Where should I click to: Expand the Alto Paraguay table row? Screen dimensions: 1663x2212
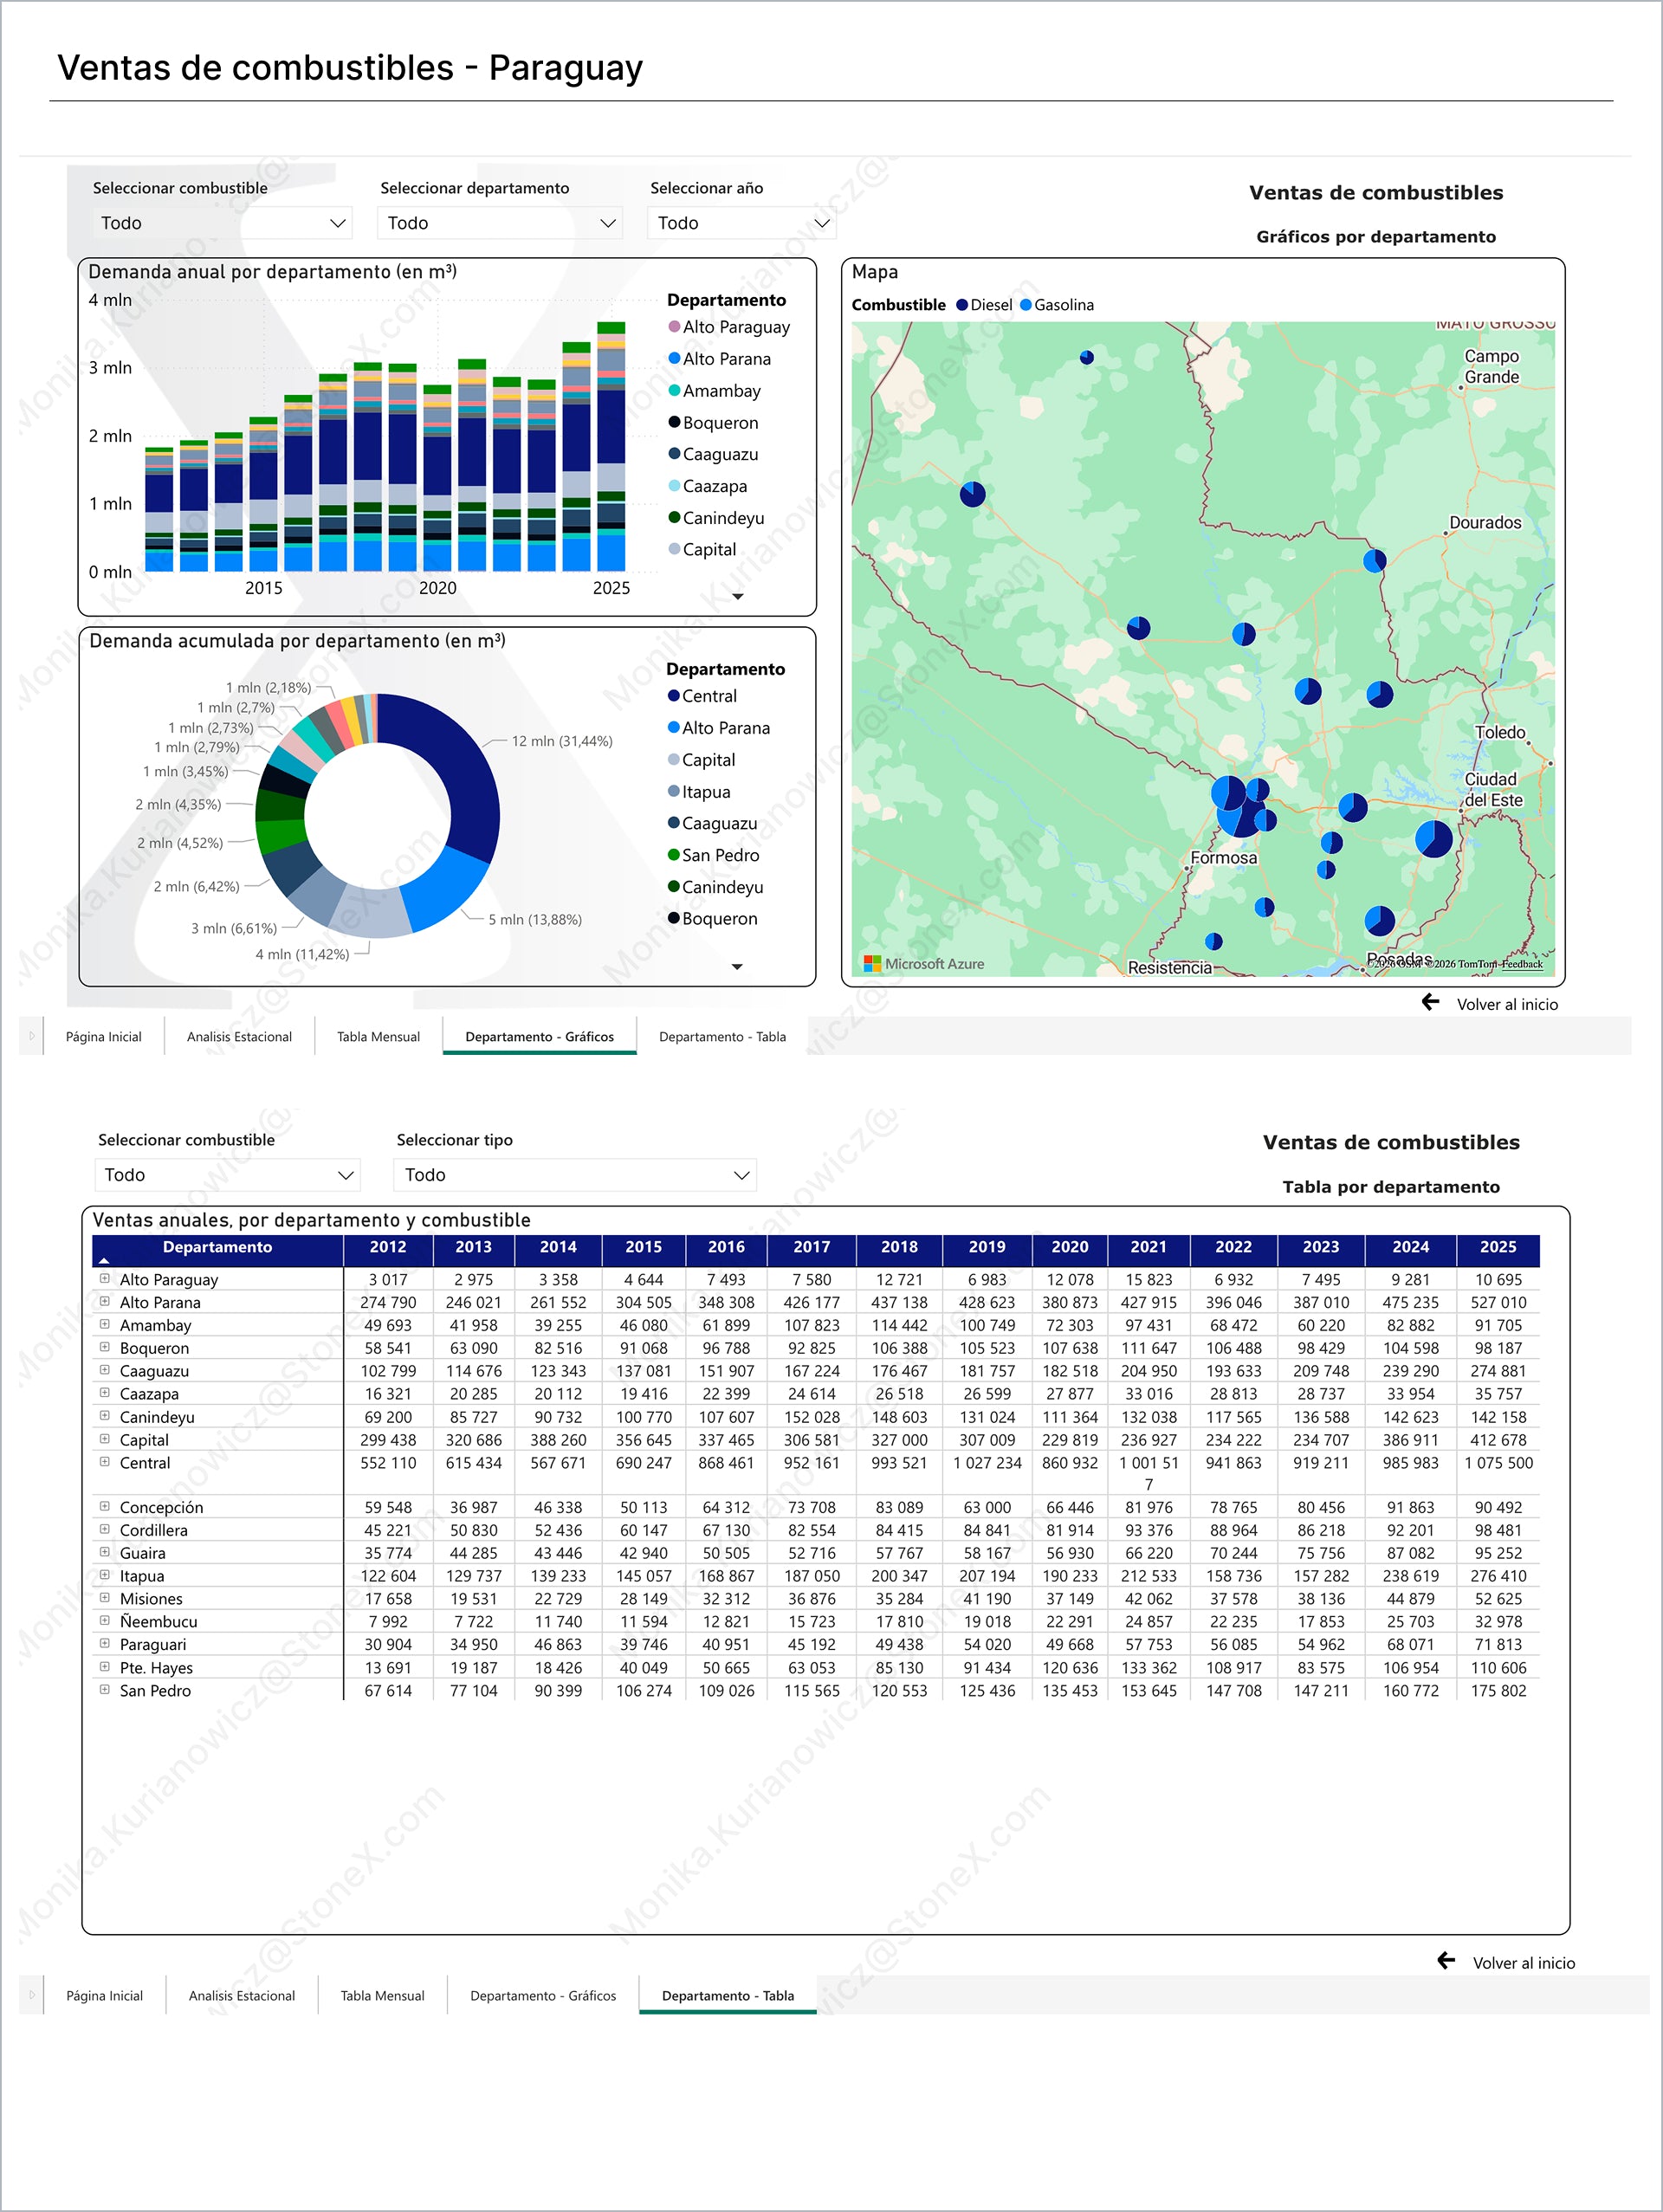104,1278
